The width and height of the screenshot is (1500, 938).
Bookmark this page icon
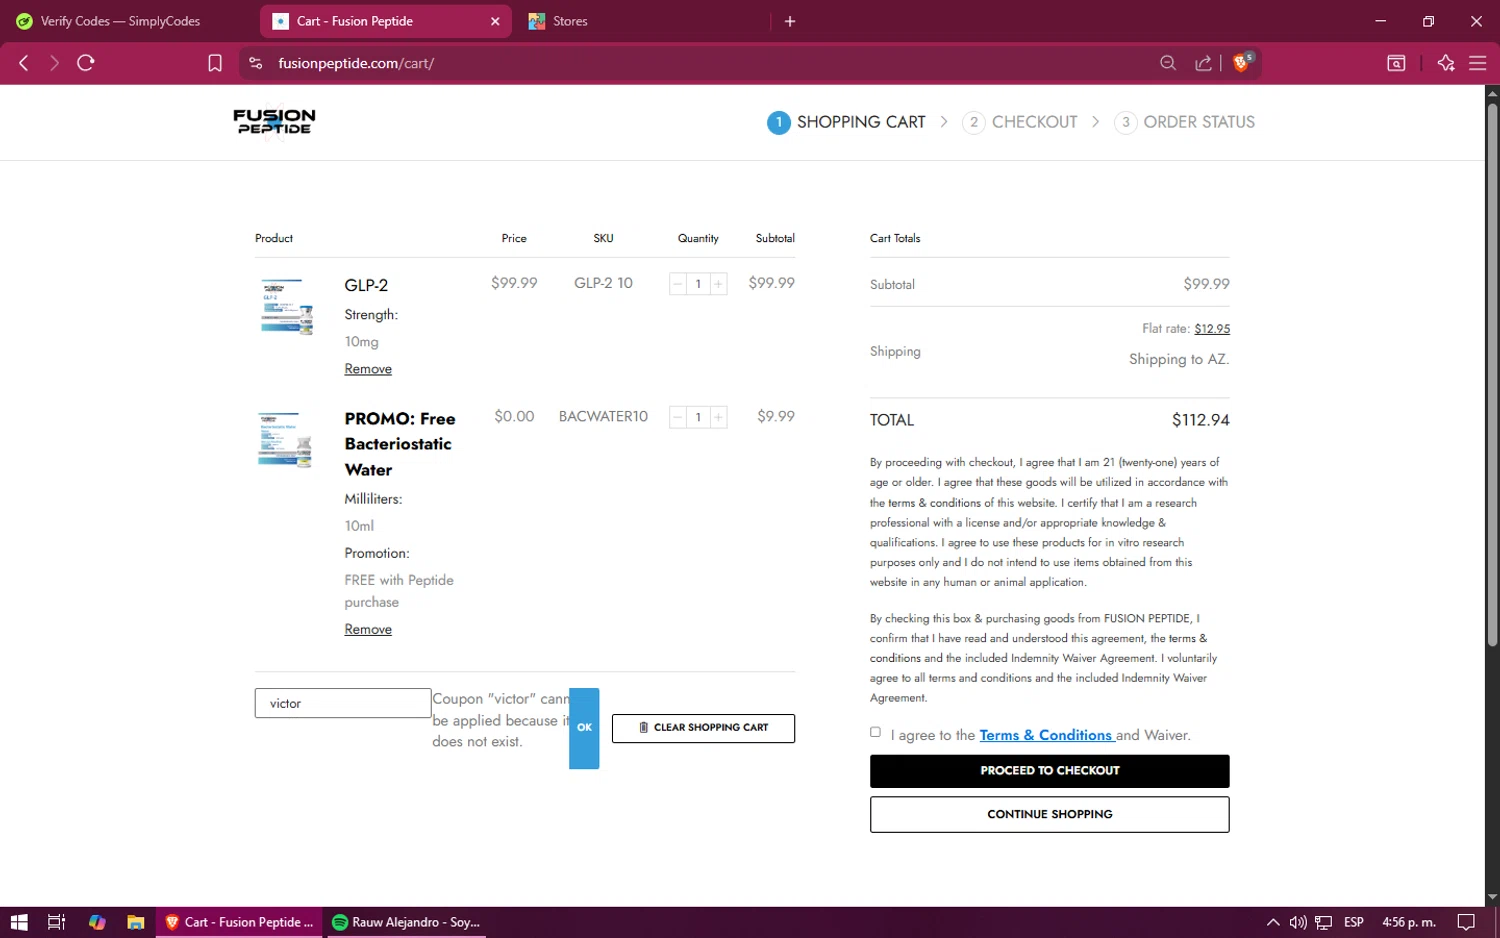215,63
